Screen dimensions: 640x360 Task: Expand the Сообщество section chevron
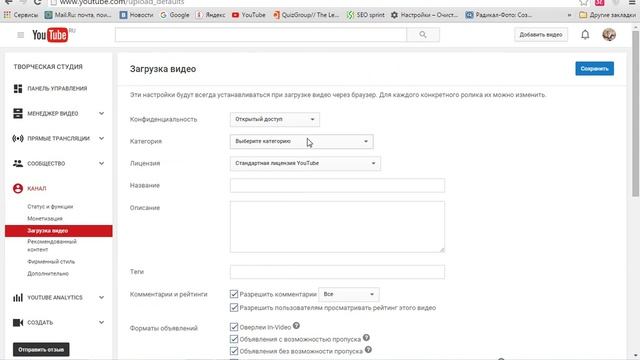click(101, 163)
